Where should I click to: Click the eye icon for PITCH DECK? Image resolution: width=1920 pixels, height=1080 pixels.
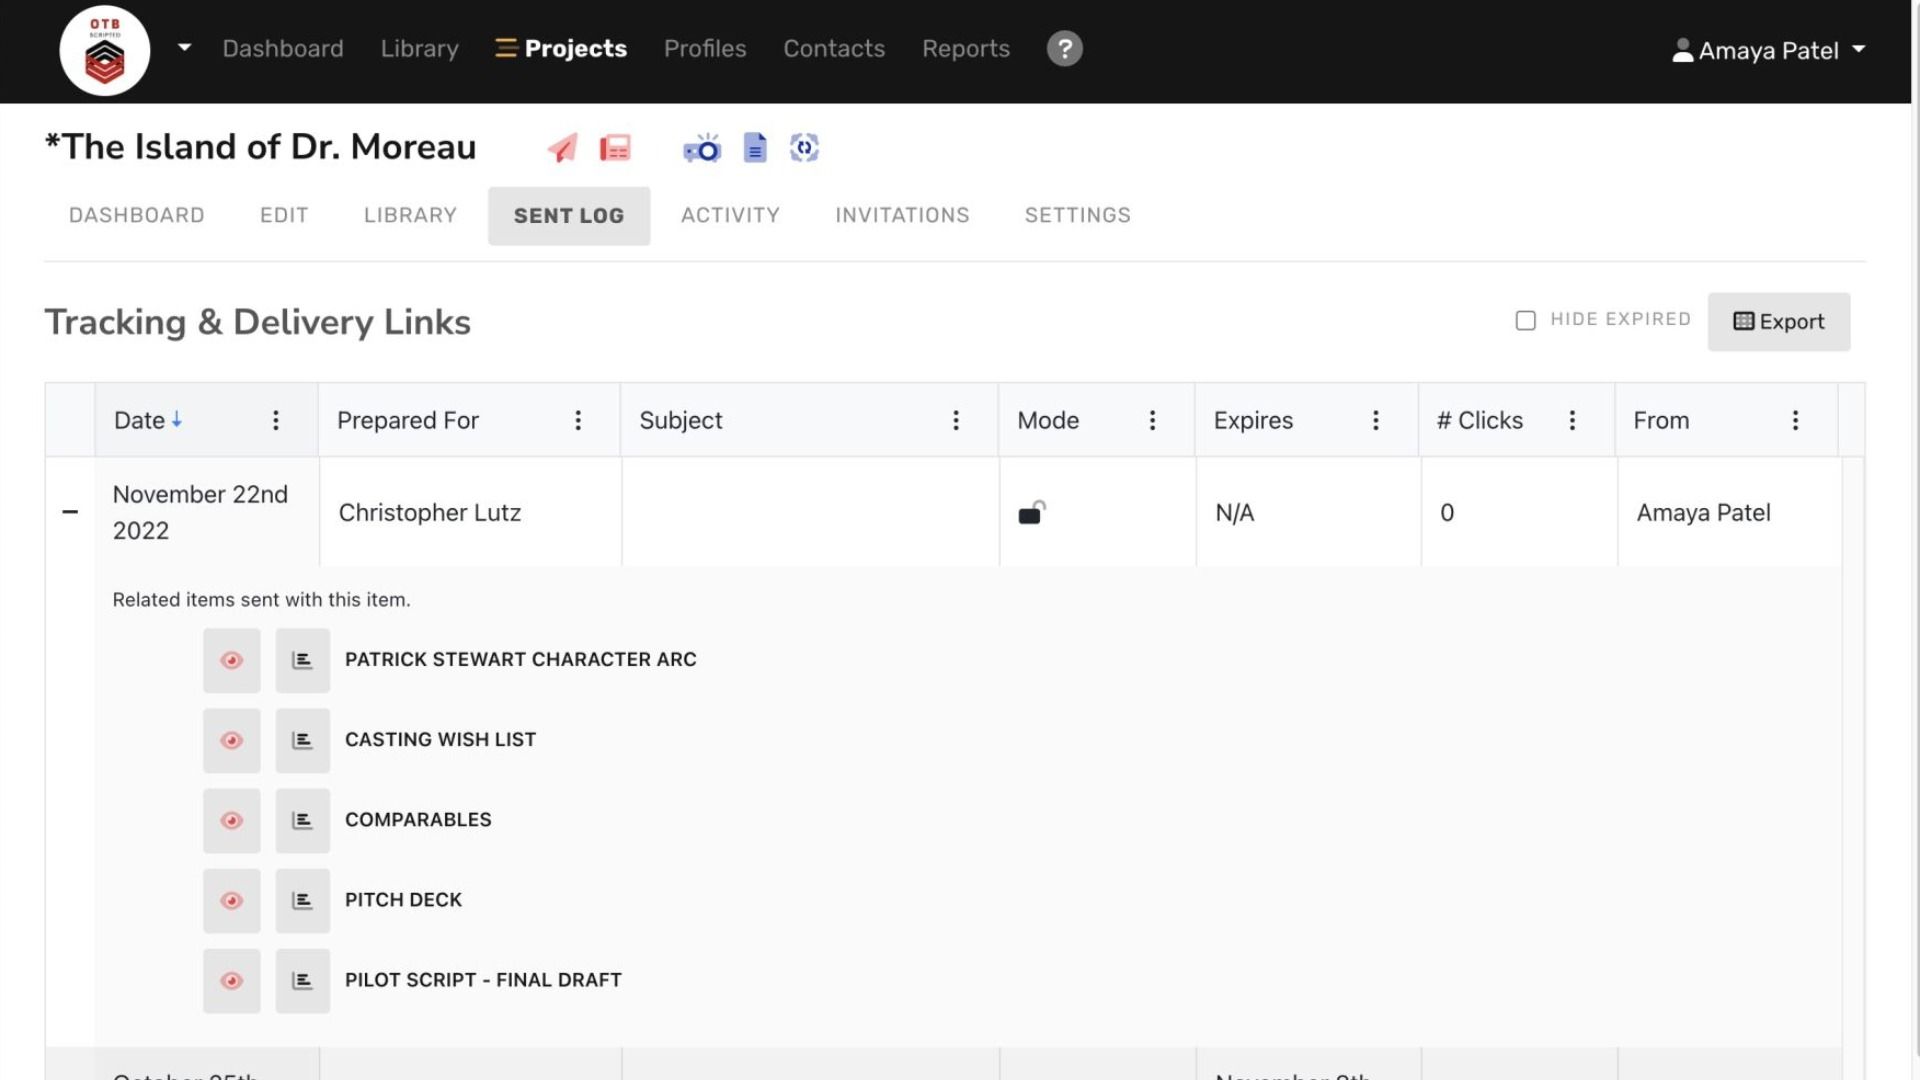(231, 900)
